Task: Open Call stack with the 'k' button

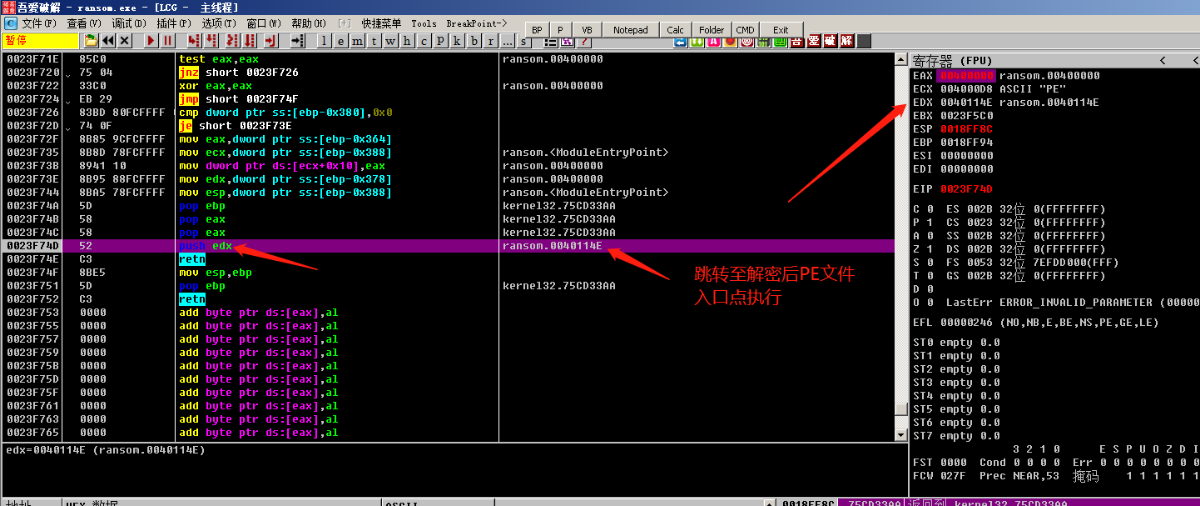Action: point(456,41)
